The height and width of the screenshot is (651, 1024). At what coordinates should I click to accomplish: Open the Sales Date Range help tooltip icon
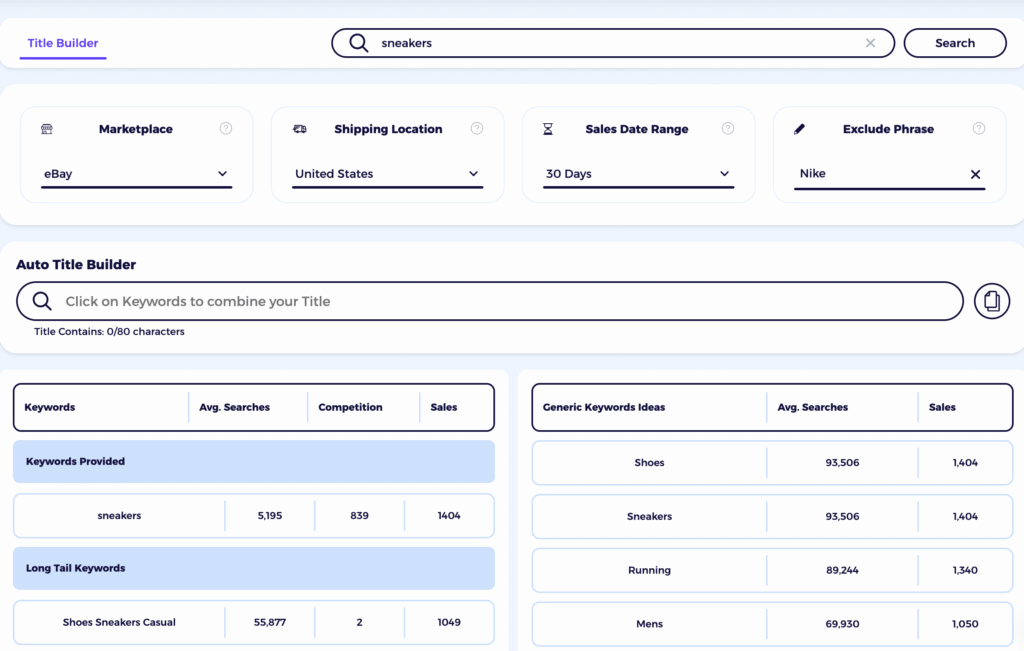point(727,128)
